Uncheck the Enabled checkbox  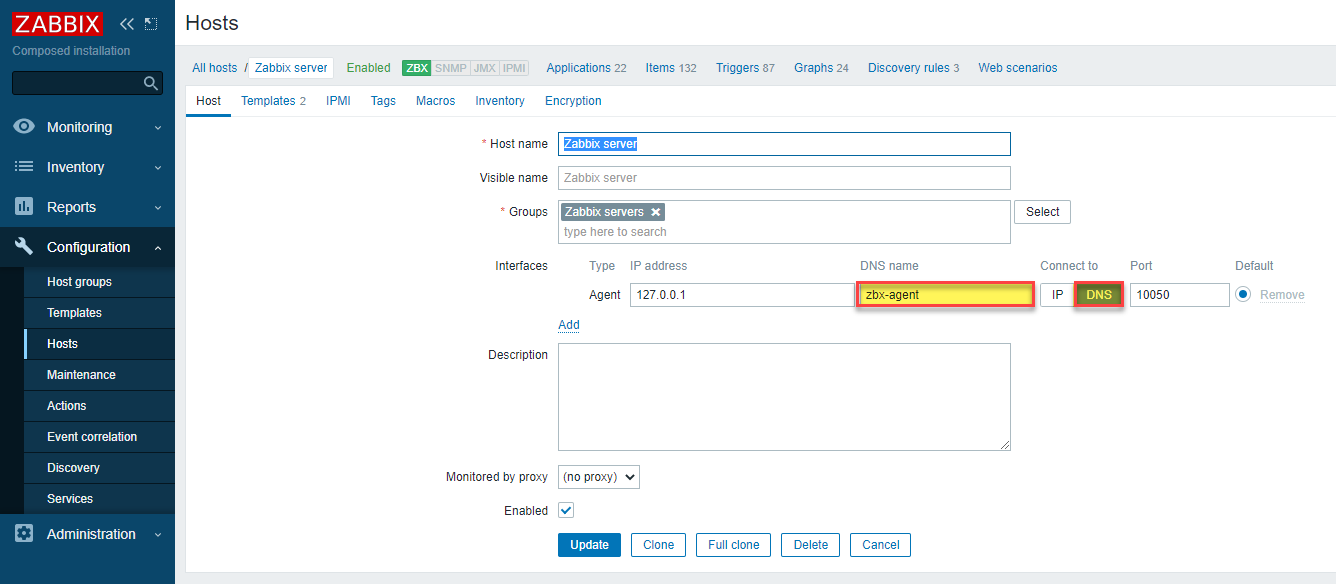(566, 510)
